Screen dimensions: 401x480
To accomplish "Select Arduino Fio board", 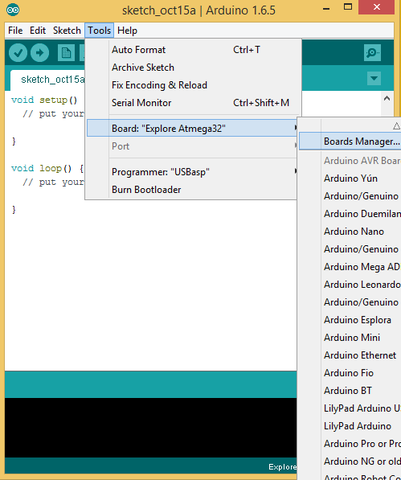I will click(x=350, y=373).
